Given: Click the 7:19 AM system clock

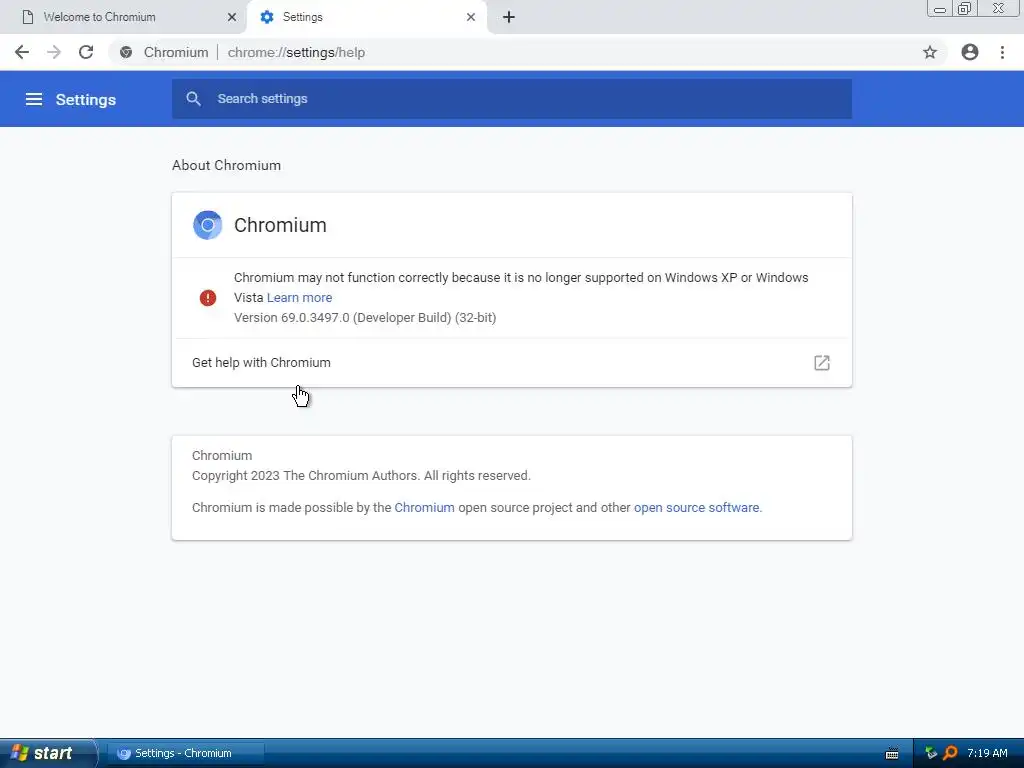Looking at the screenshot, I should coord(987,753).
